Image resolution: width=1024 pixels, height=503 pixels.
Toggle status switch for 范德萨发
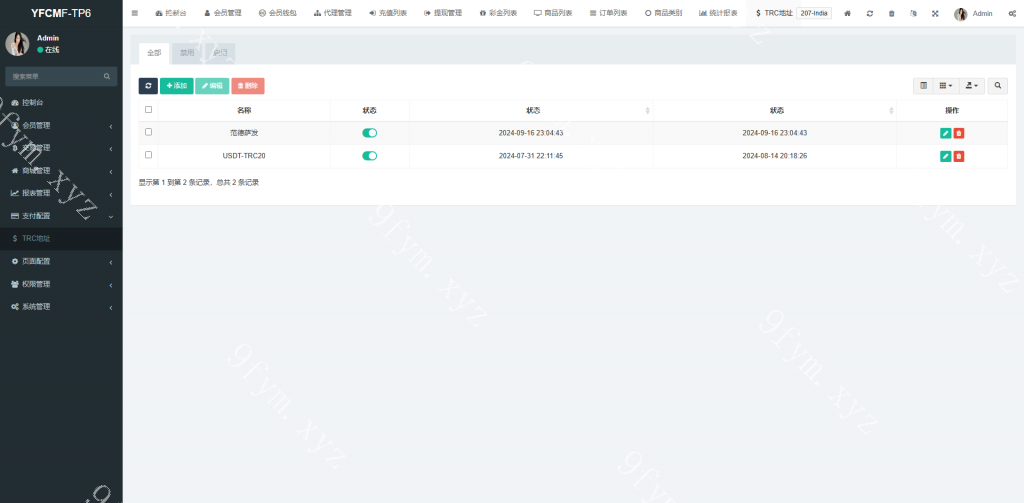pyautogui.click(x=370, y=133)
